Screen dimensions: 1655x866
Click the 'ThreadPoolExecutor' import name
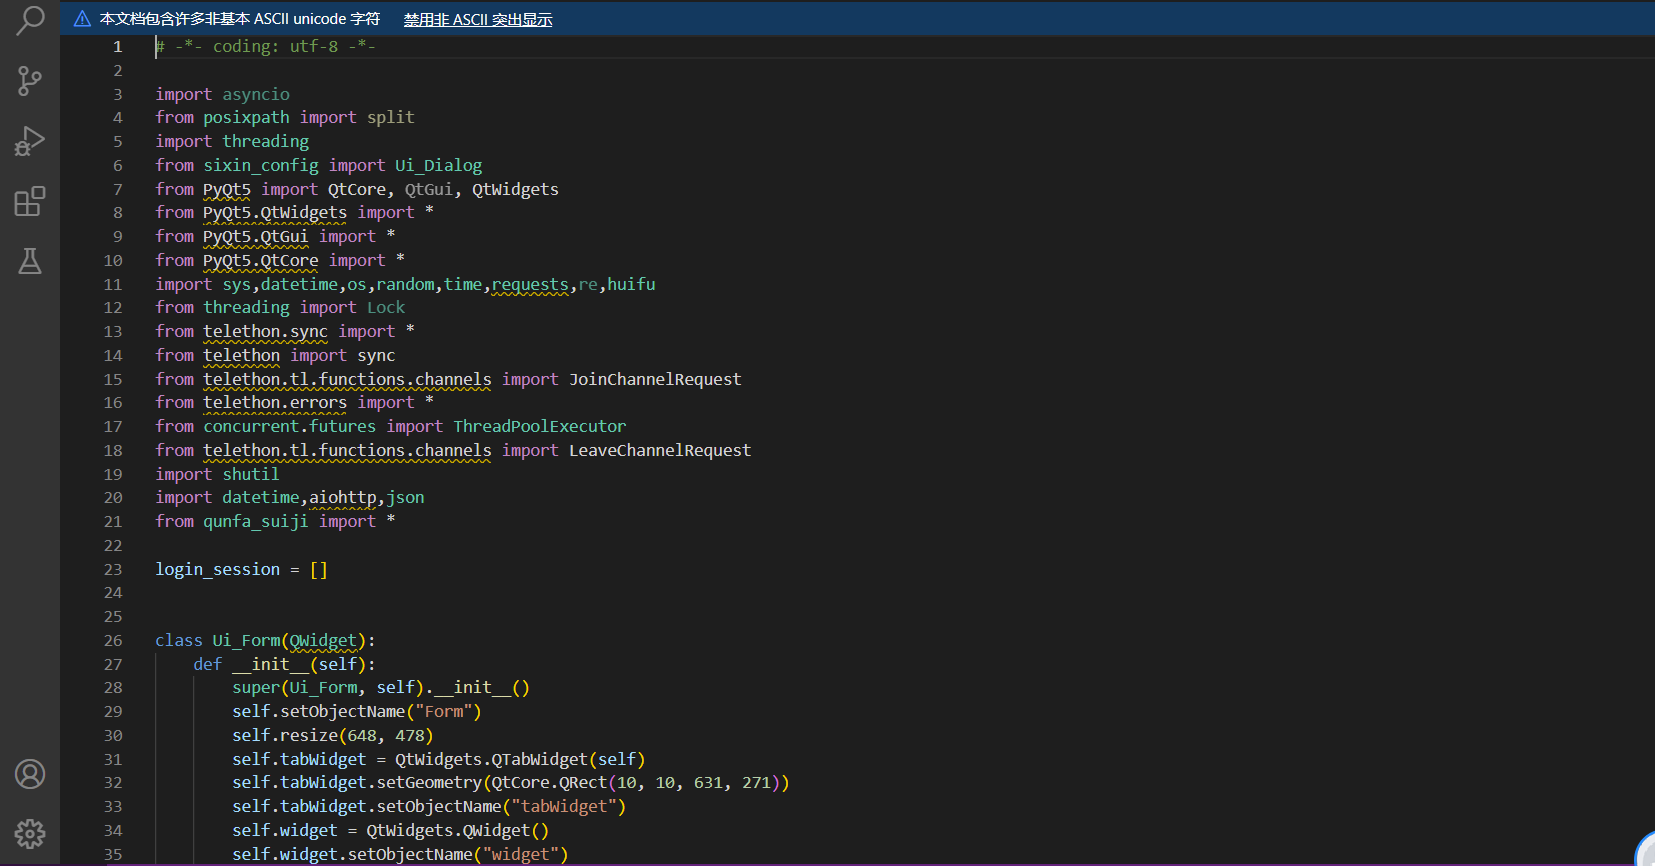[x=540, y=426]
